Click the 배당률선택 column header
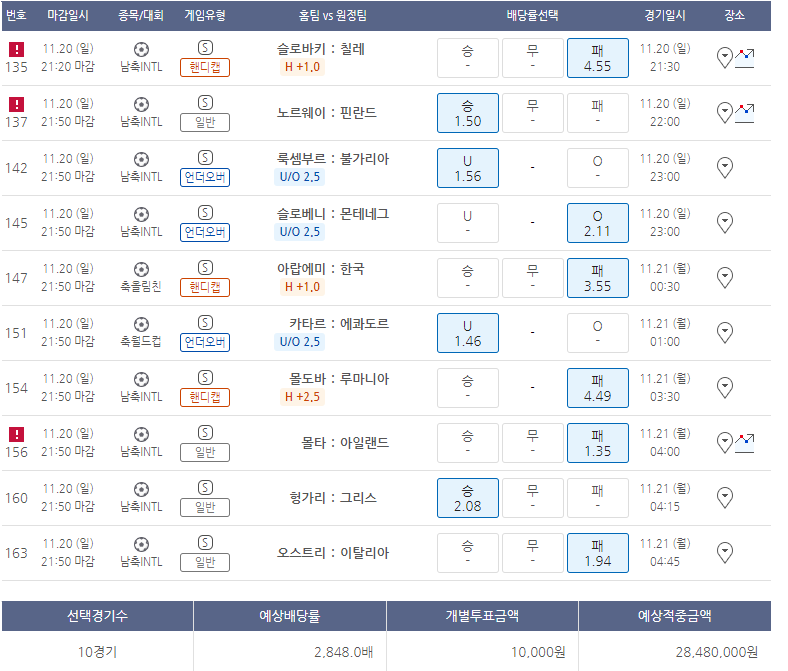 tap(532, 15)
